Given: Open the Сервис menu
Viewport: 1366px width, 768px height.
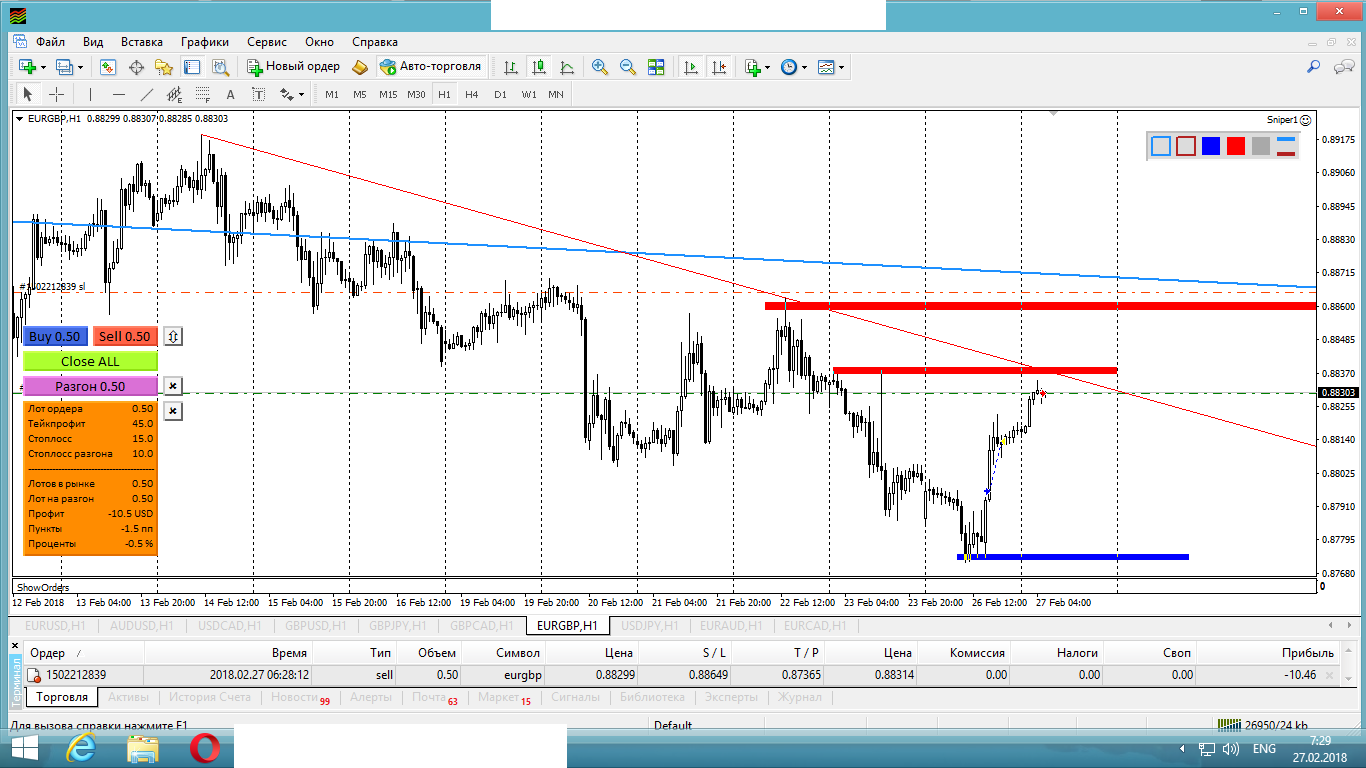Looking at the screenshot, I should pos(266,42).
